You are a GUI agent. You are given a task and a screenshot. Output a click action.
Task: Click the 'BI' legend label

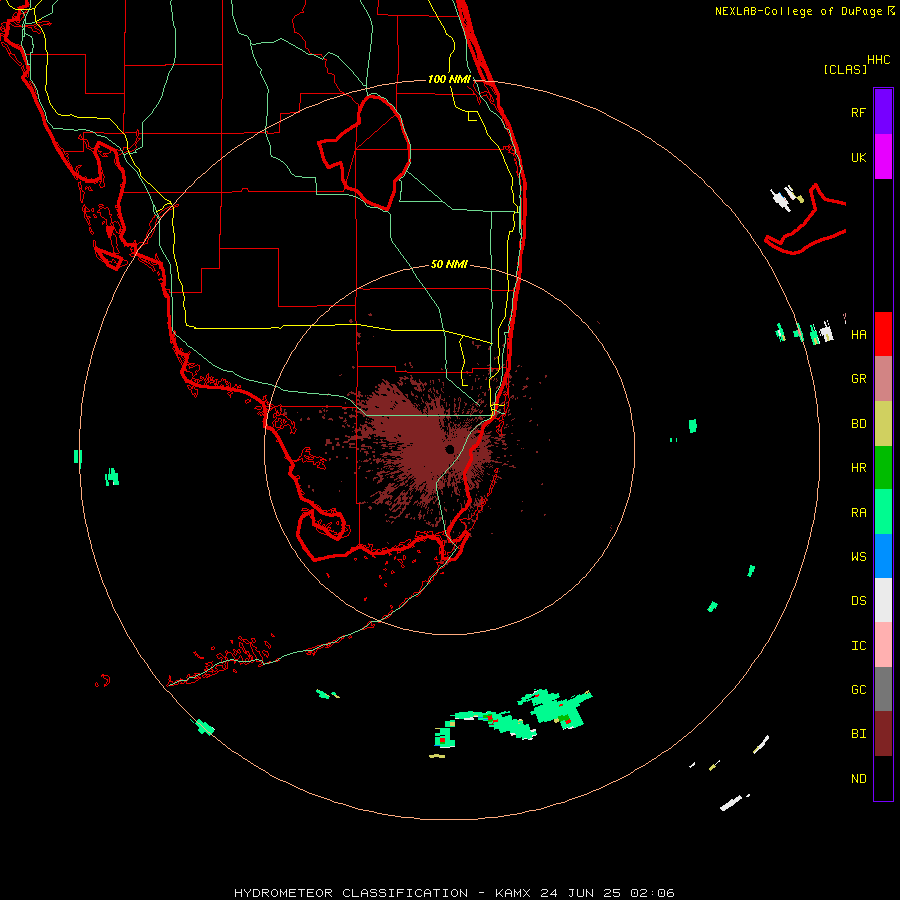[858, 734]
